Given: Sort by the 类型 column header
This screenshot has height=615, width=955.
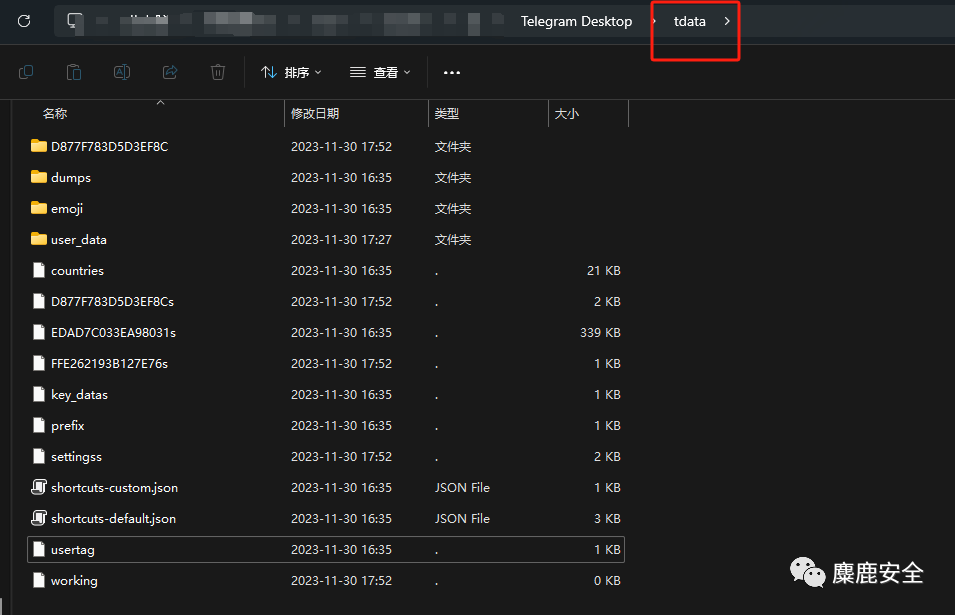Looking at the screenshot, I should pos(446,113).
